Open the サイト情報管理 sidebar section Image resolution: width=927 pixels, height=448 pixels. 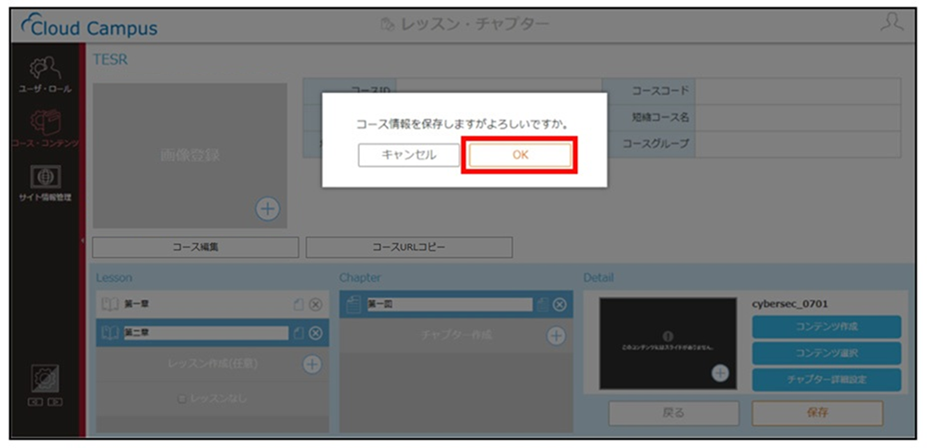tap(45, 184)
